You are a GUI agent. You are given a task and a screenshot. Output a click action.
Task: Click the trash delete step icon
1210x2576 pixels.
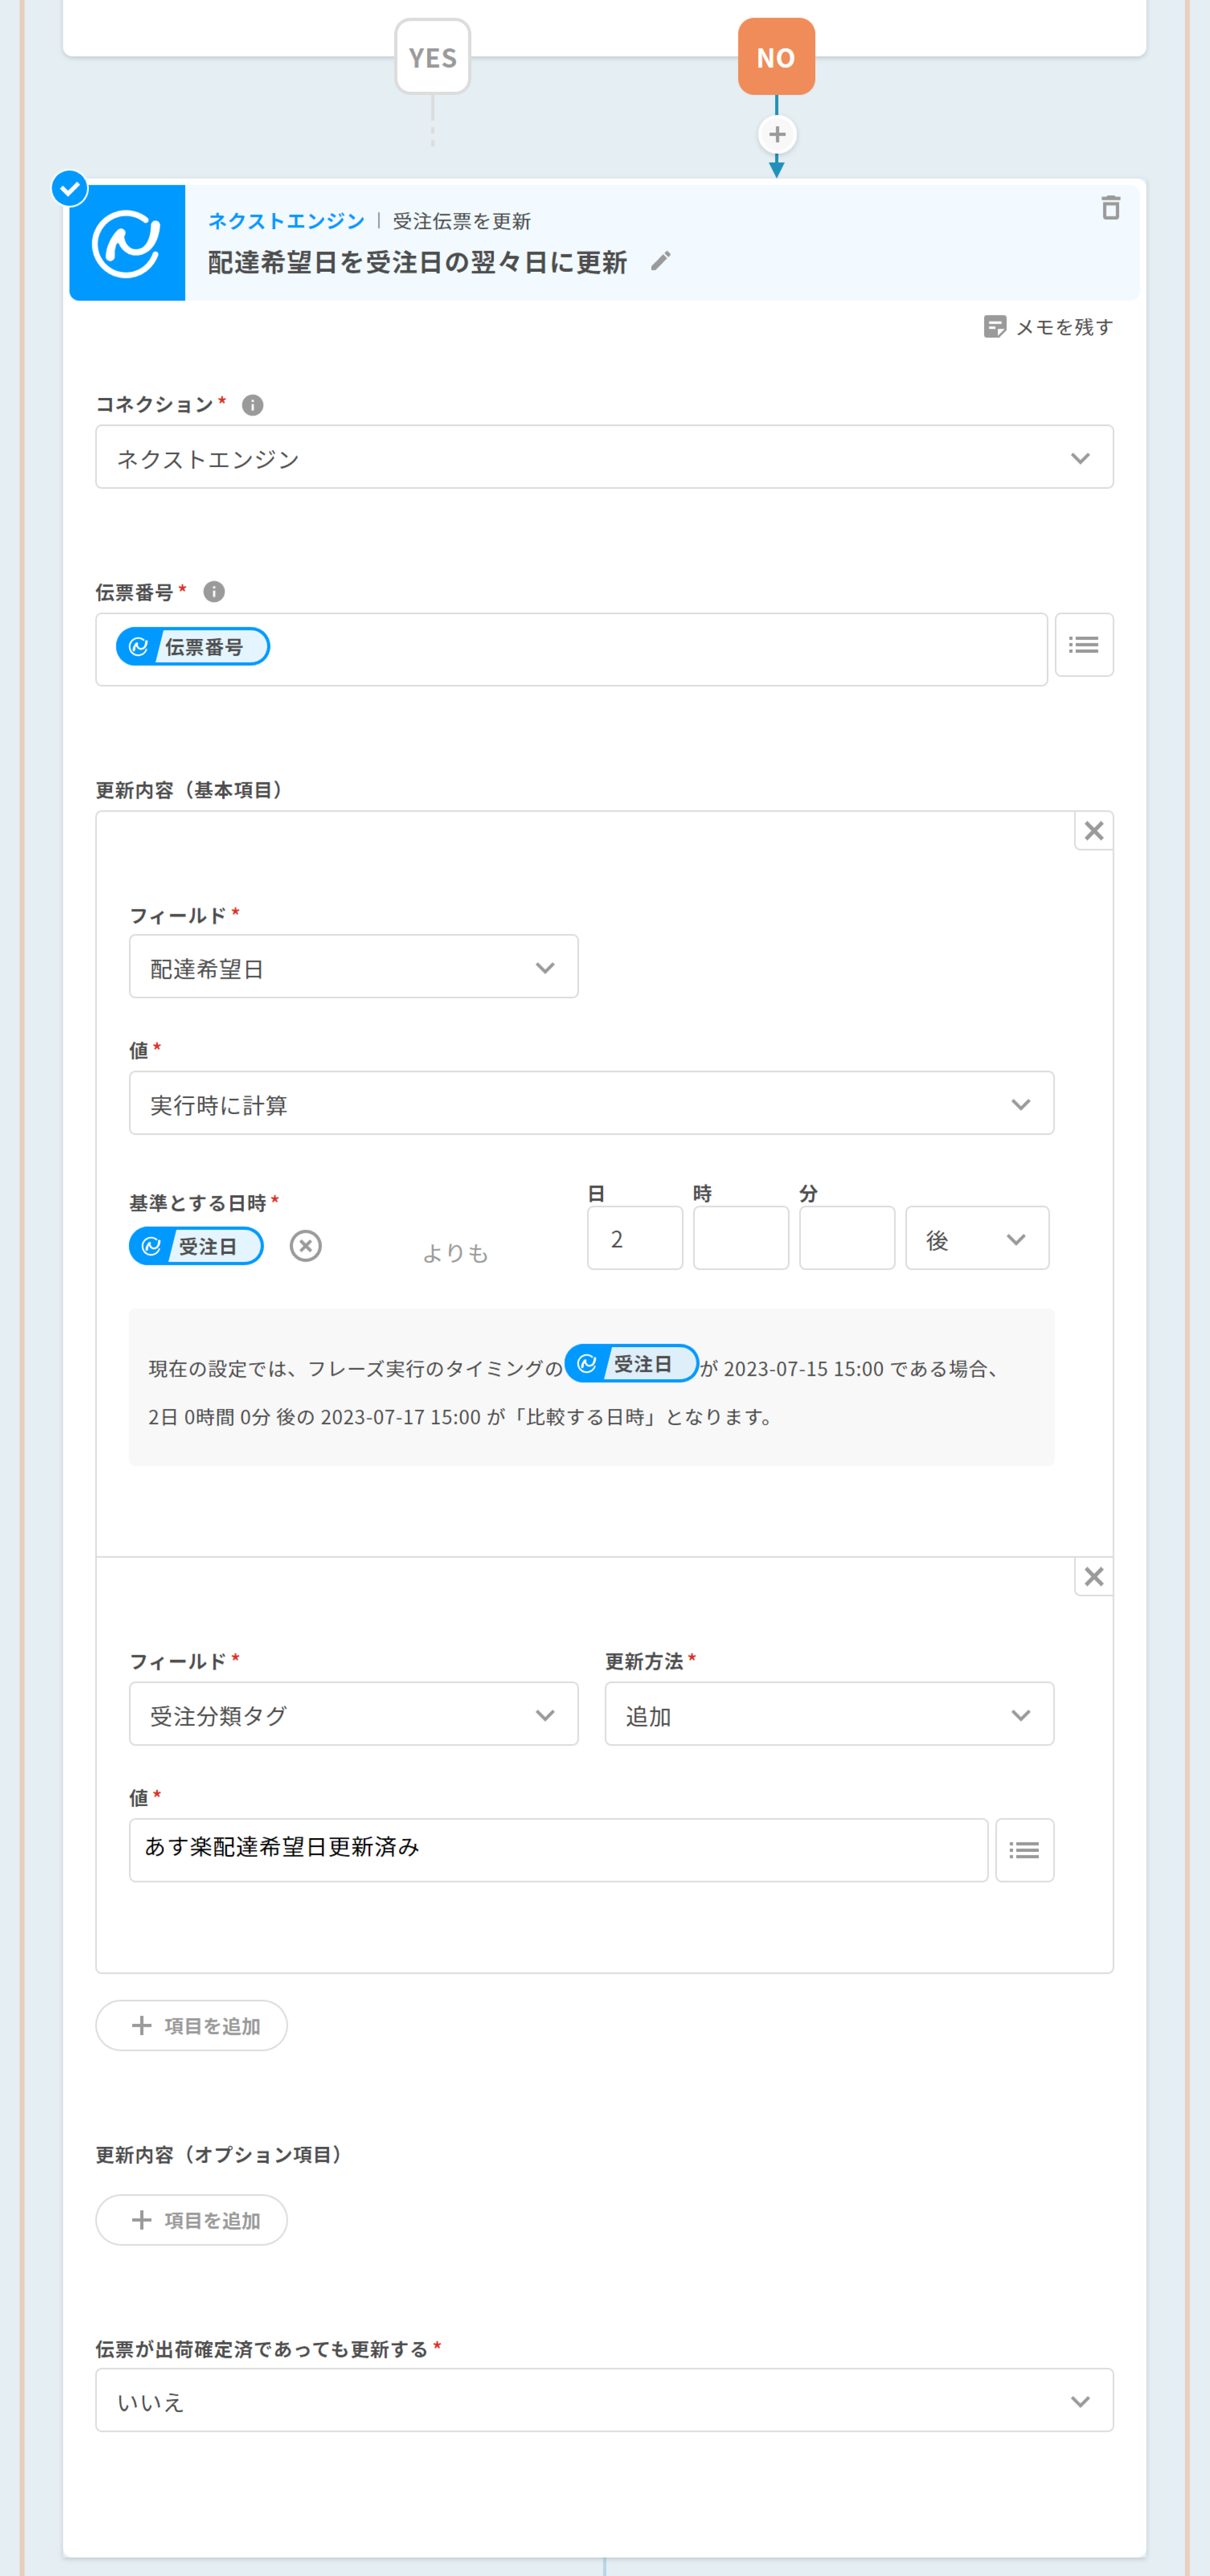pos(1110,208)
